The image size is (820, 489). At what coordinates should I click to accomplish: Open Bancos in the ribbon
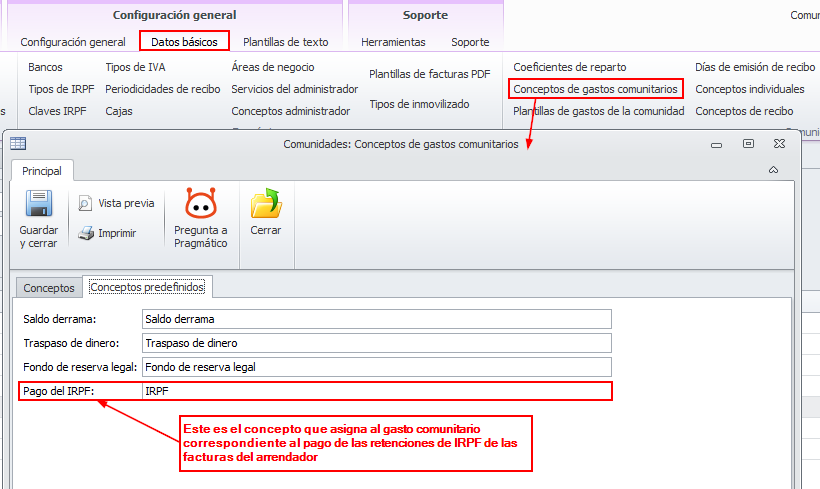click(x=45, y=67)
